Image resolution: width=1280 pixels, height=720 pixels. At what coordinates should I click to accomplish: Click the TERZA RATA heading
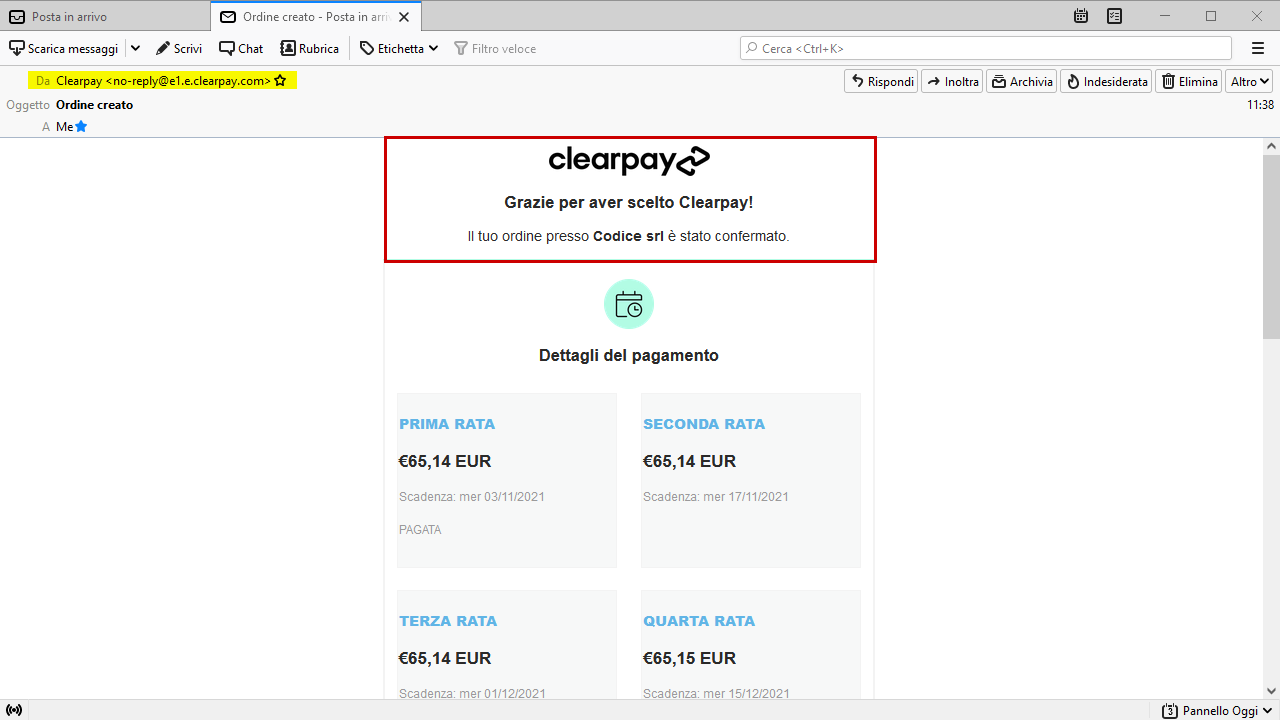point(448,621)
